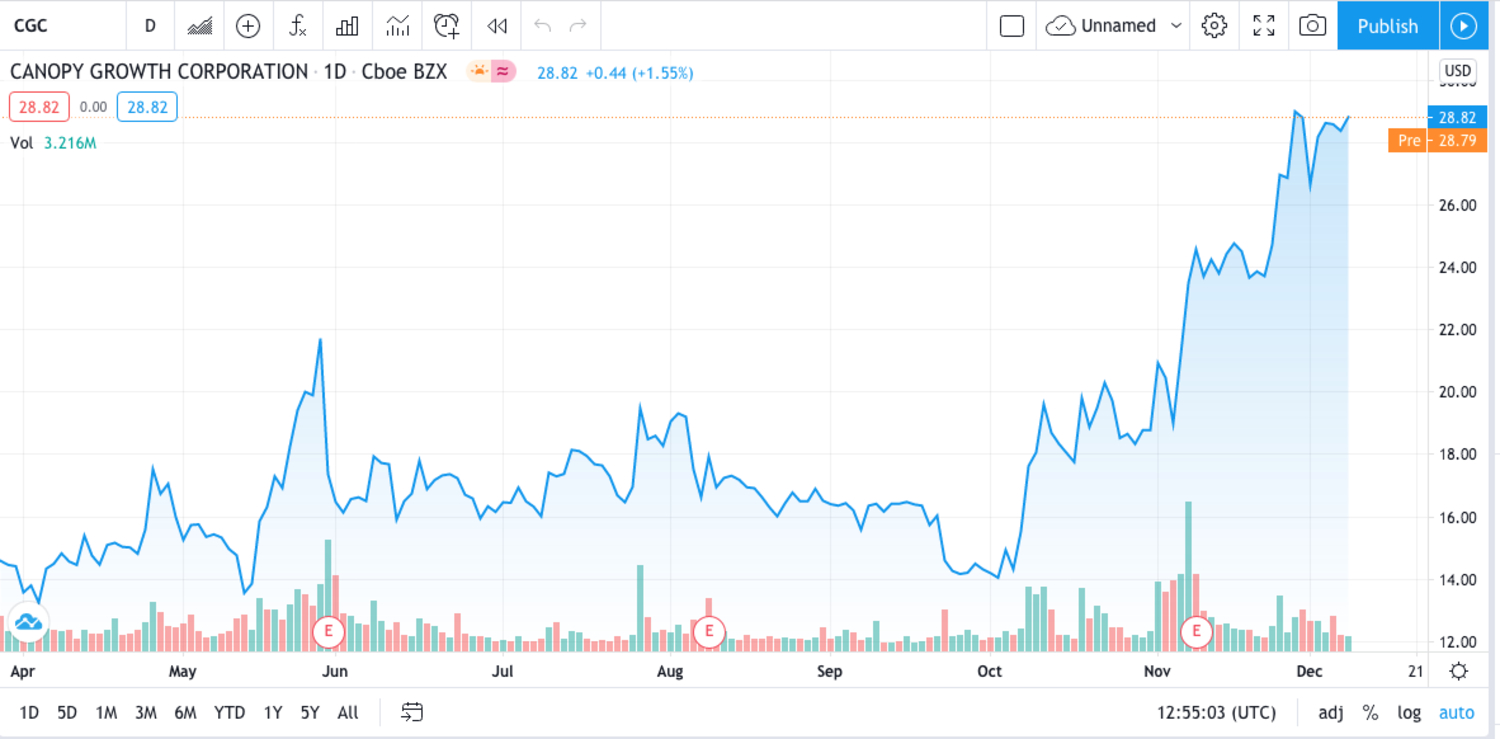Screen dimensions: 1500x739
Task: Click the earnings E marker near August
Action: coord(709,632)
